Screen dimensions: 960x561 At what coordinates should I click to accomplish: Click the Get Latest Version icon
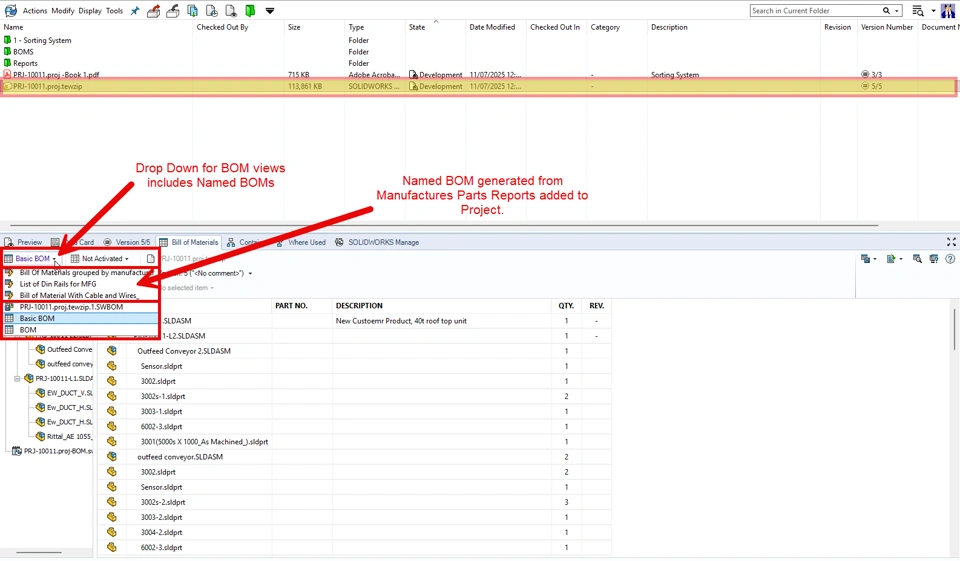click(192, 10)
